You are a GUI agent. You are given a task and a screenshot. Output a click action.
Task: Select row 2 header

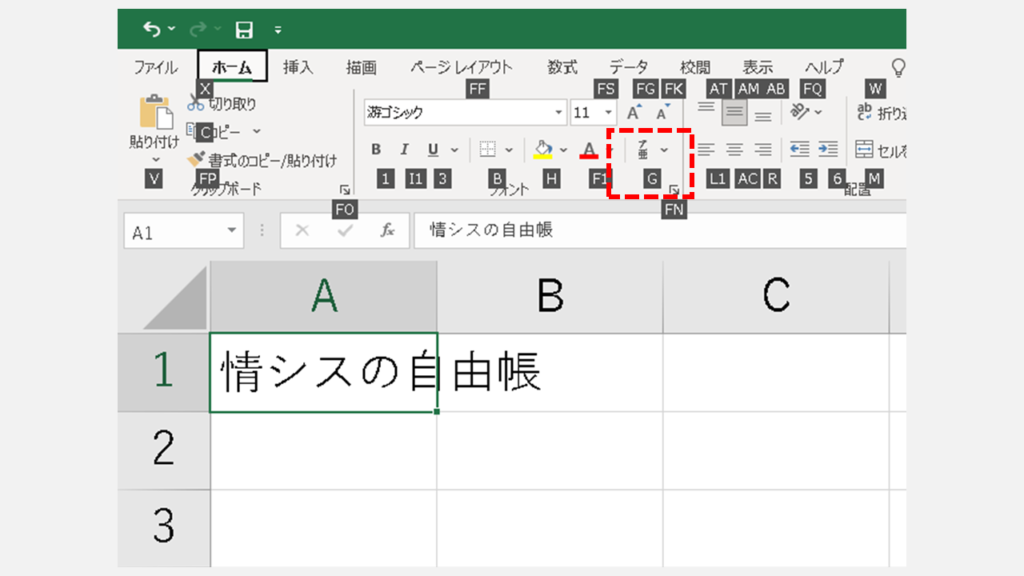[x=164, y=450]
